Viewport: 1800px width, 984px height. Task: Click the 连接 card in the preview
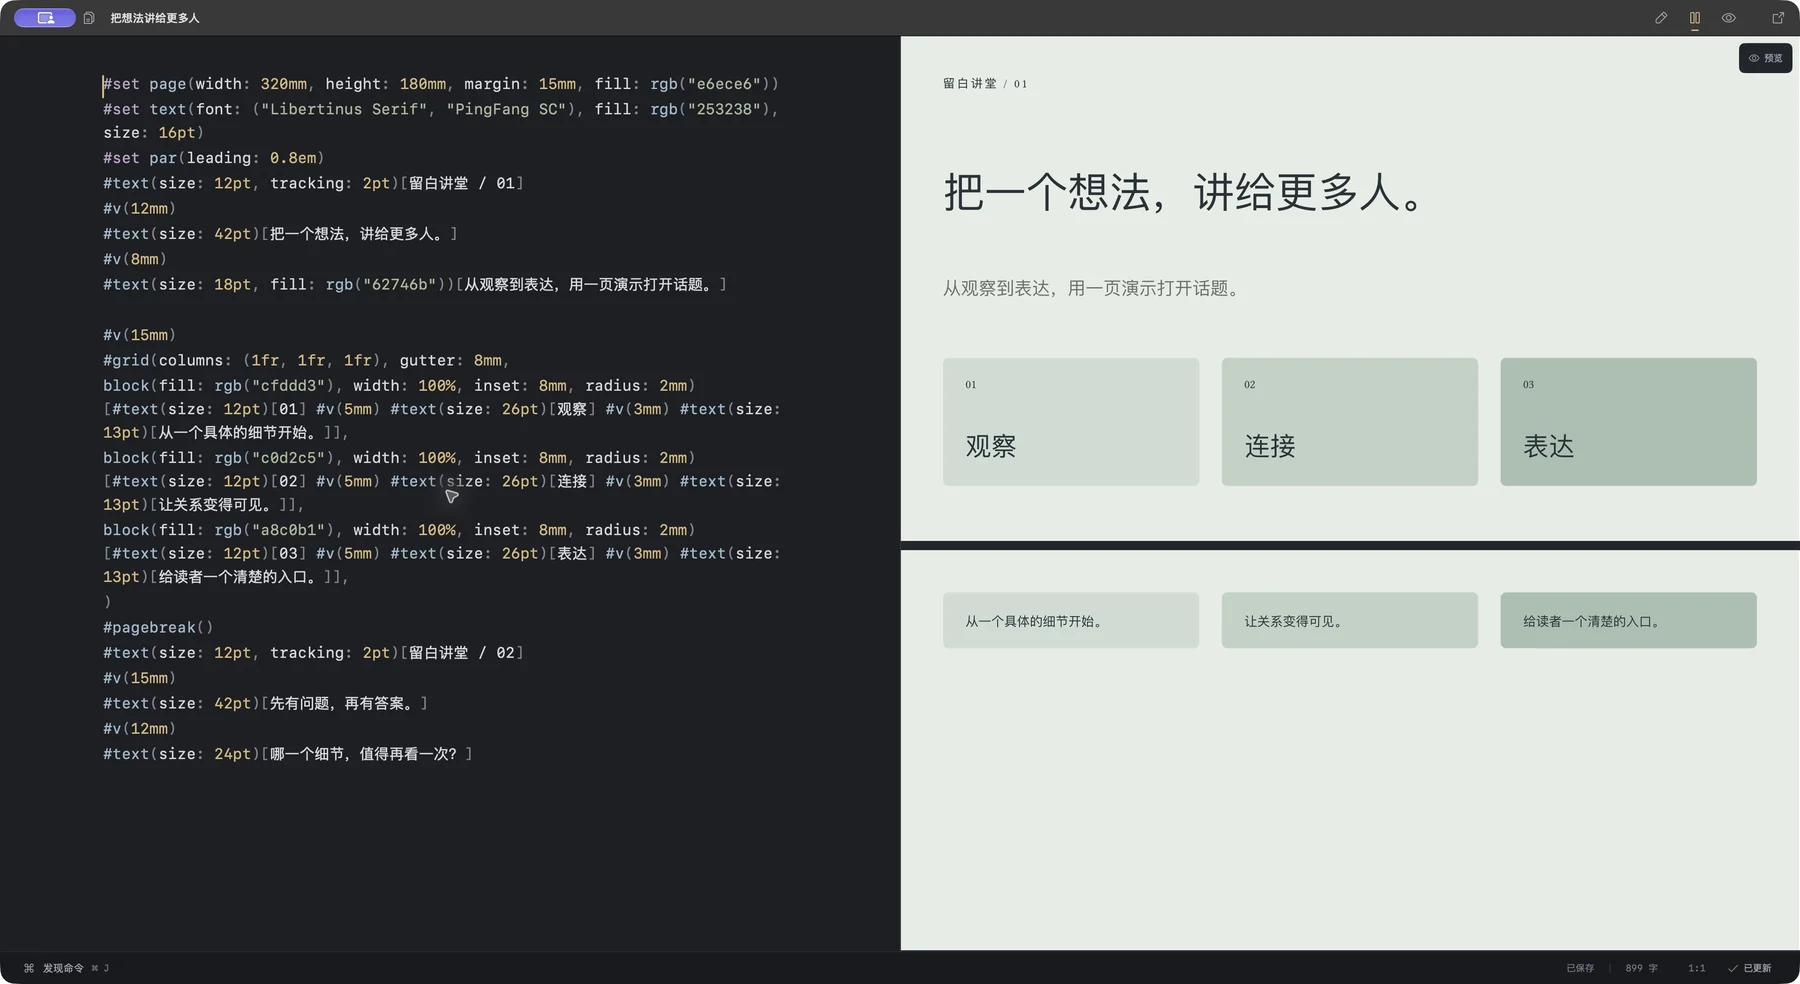point(1350,422)
